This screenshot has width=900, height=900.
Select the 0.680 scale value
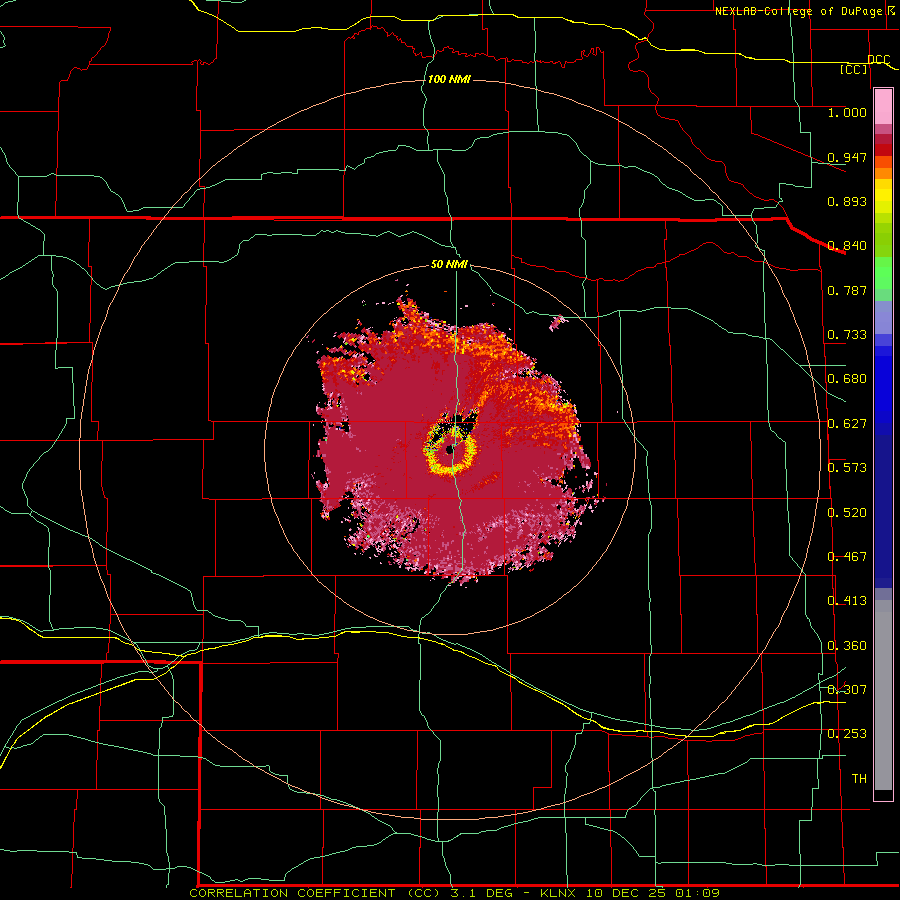pyautogui.click(x=847, y=379)
